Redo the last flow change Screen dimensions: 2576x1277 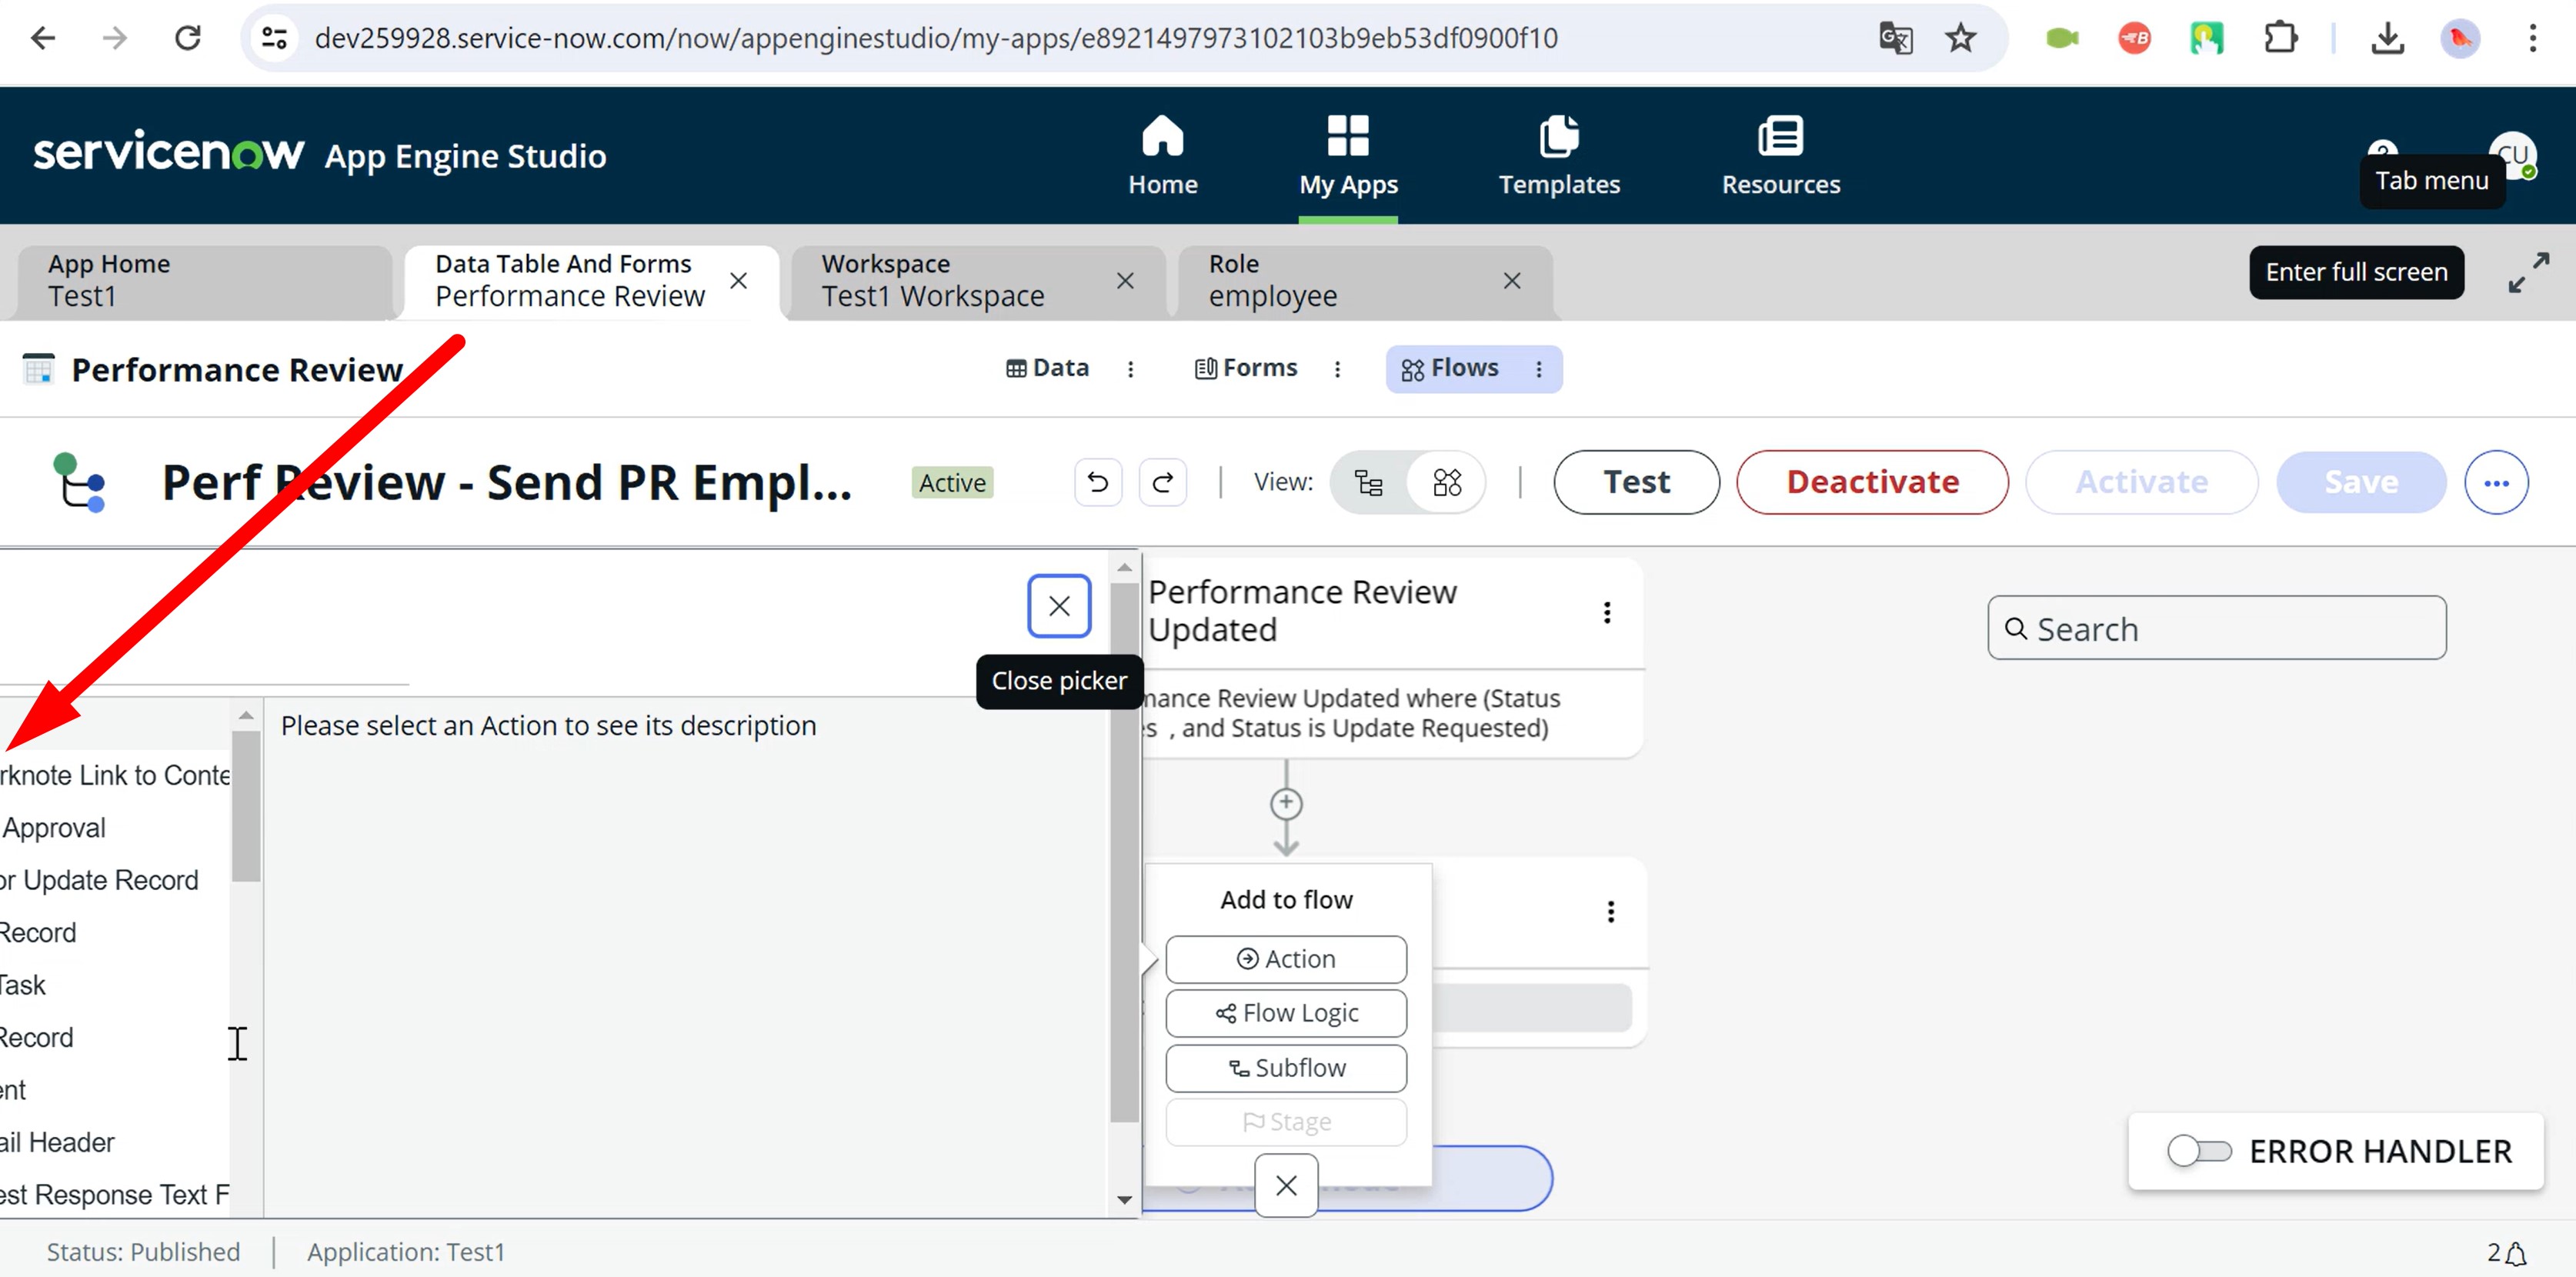1162,482
